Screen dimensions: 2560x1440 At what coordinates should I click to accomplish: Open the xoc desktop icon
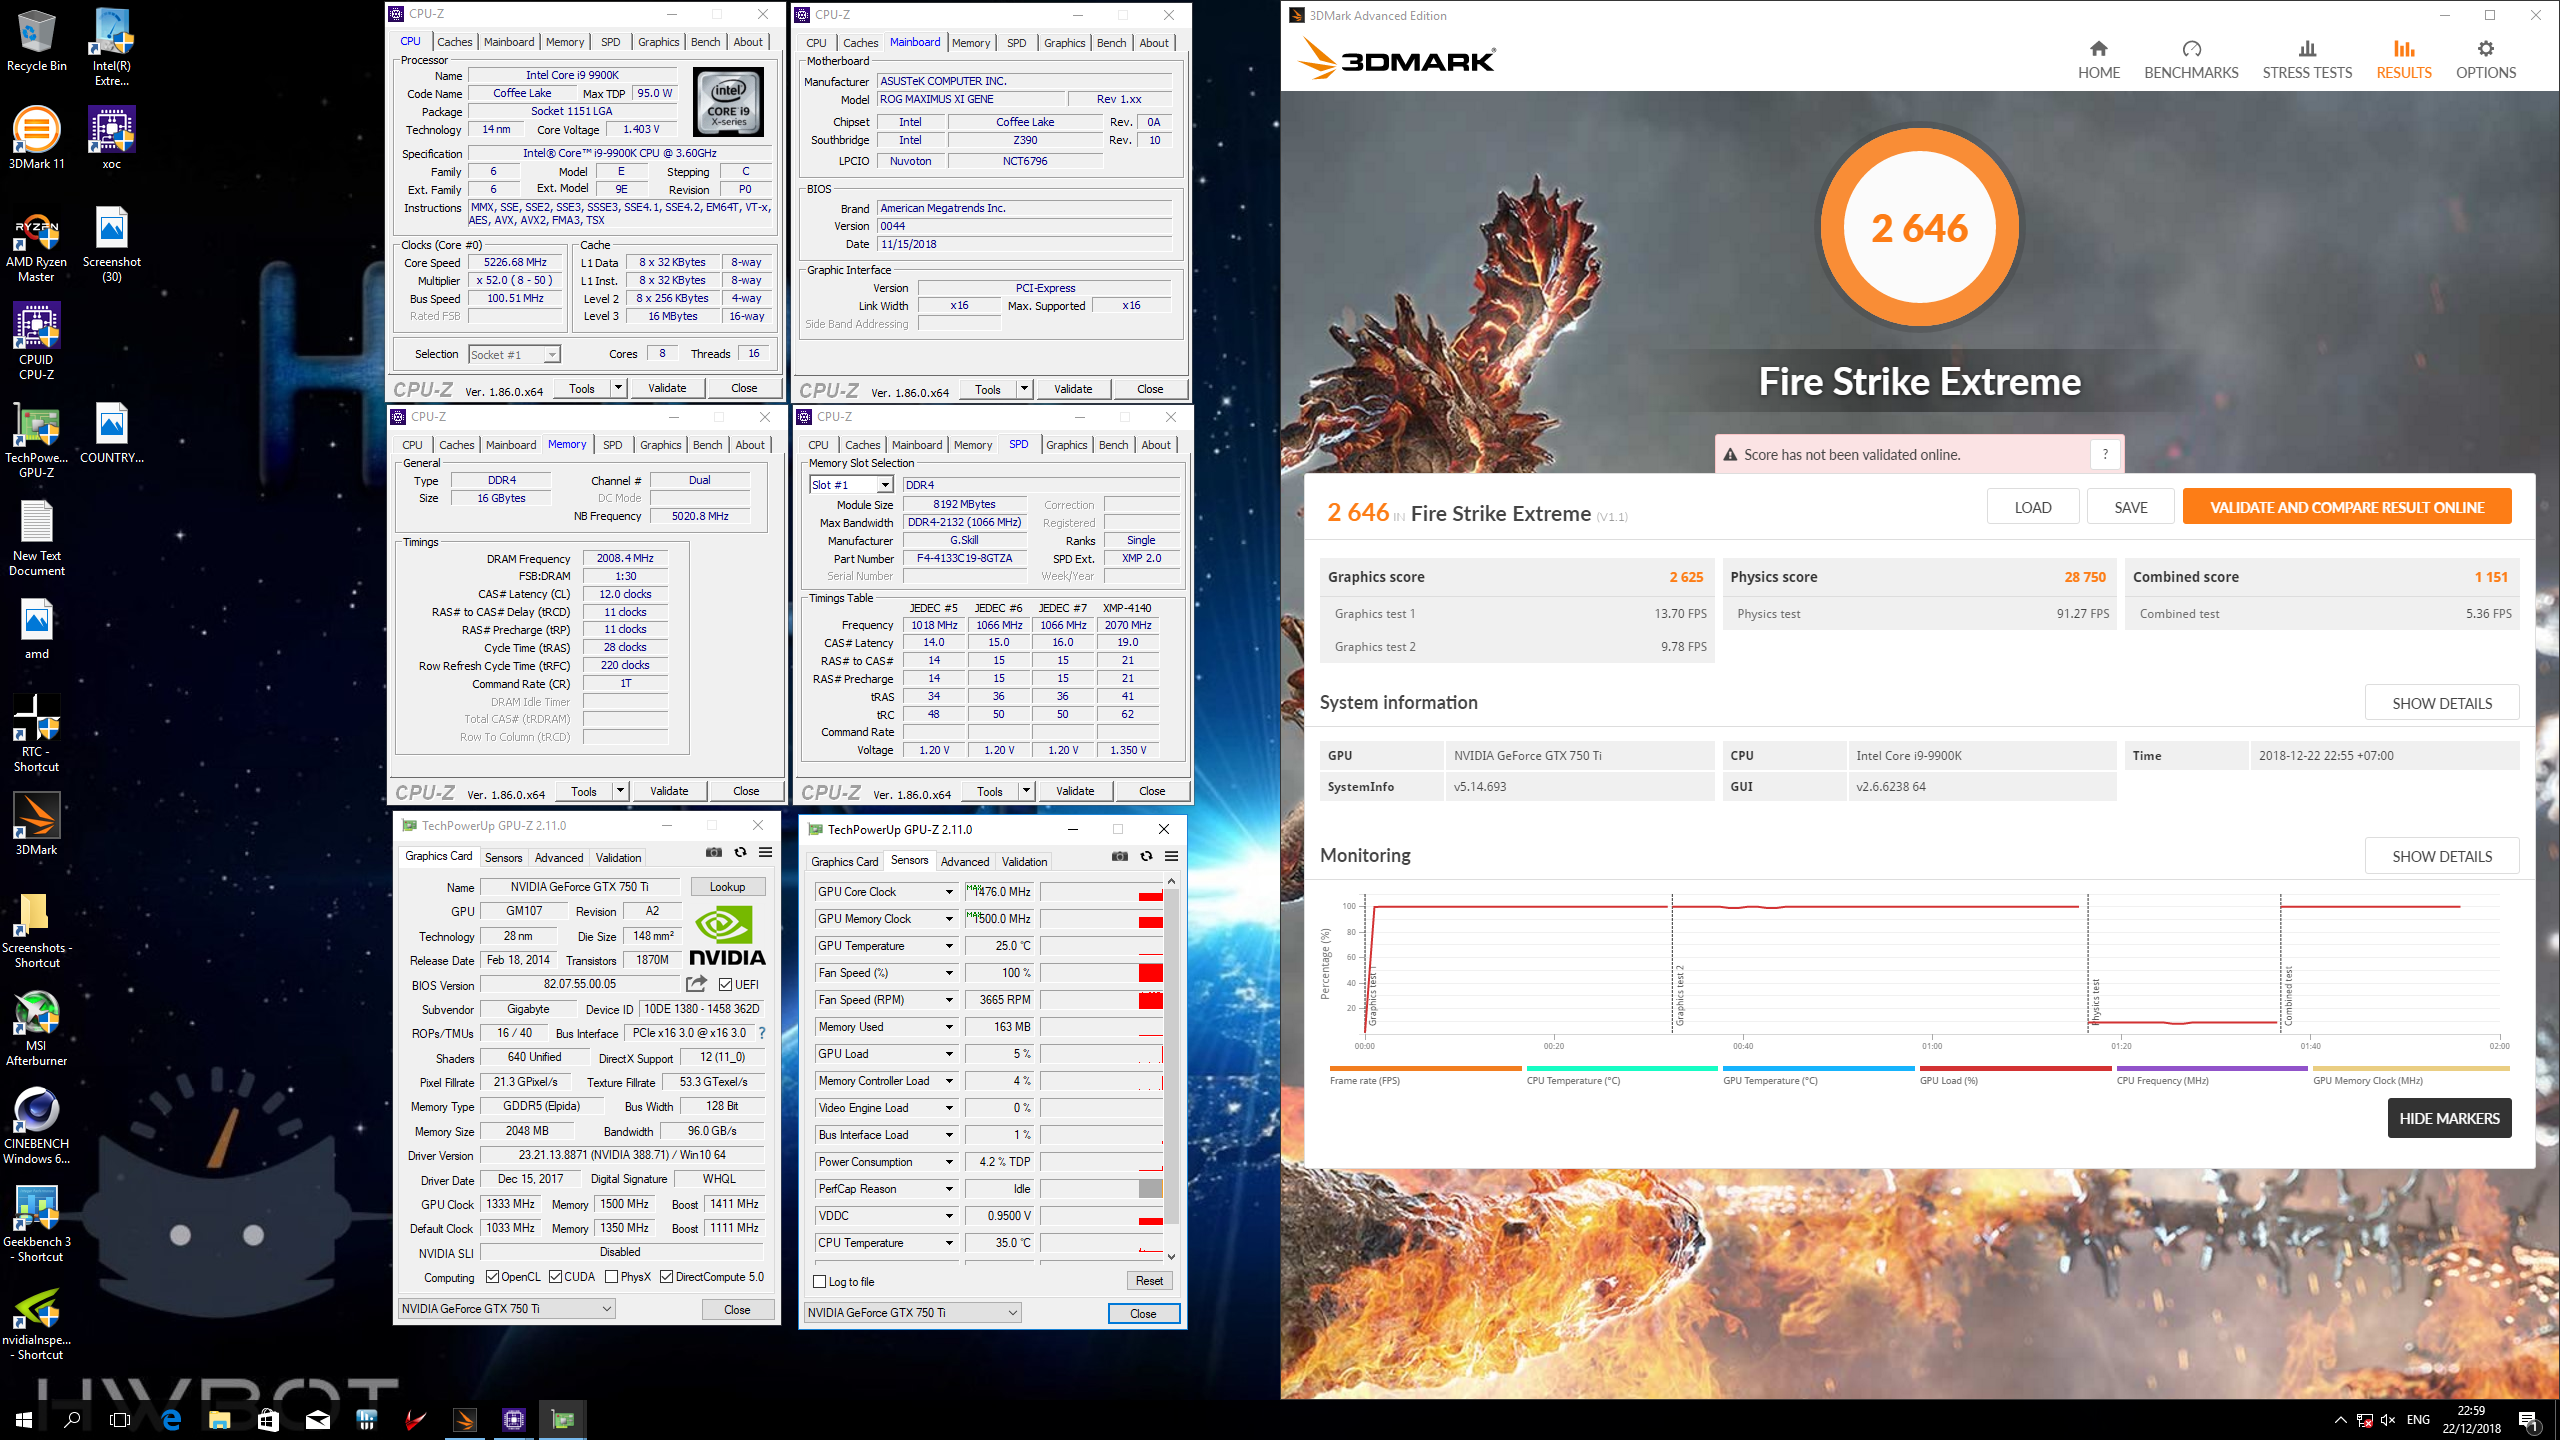(112, 138)
